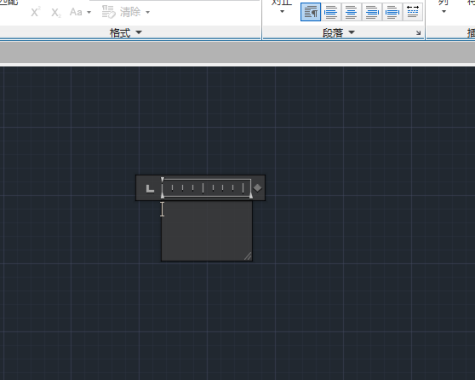Apply subscript formatting with the X₂ icon
Viewport: 475px width, 380px height.
pos(56,13)
